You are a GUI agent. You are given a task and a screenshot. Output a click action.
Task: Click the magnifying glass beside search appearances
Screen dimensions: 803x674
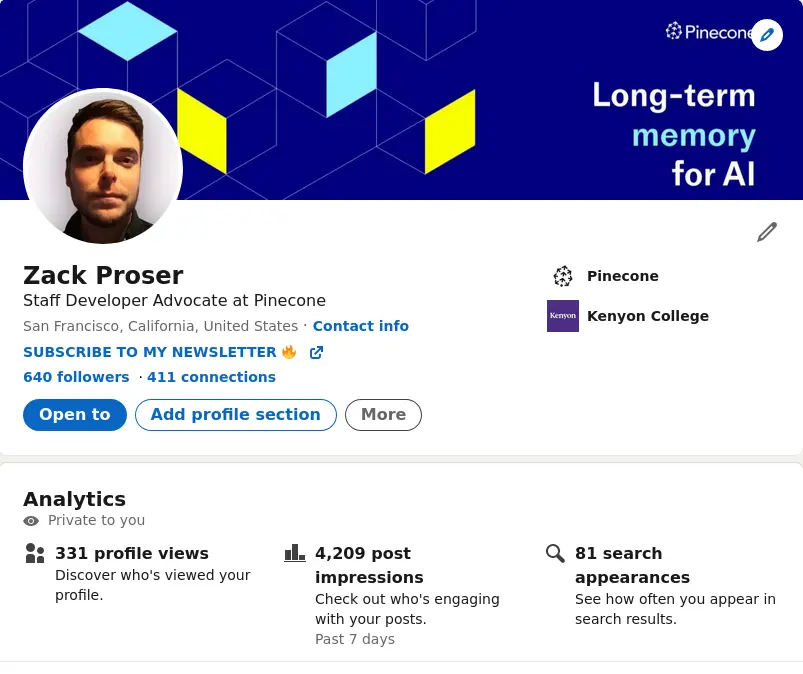(x=556, y=553)
